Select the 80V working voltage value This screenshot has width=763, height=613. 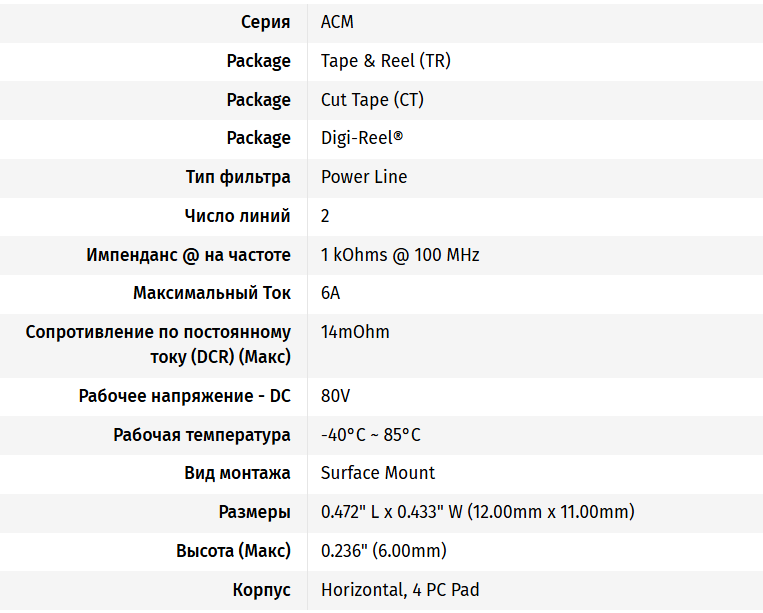point(335,396)
